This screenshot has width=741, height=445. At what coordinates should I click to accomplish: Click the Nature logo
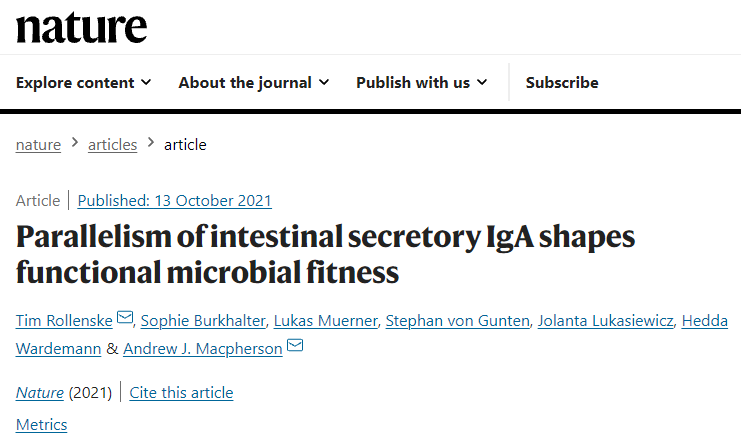pyautogui.click(x=81, y=27)
